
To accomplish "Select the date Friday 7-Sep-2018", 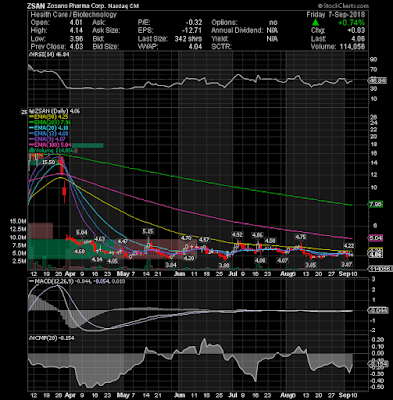I will coord(336,15).
